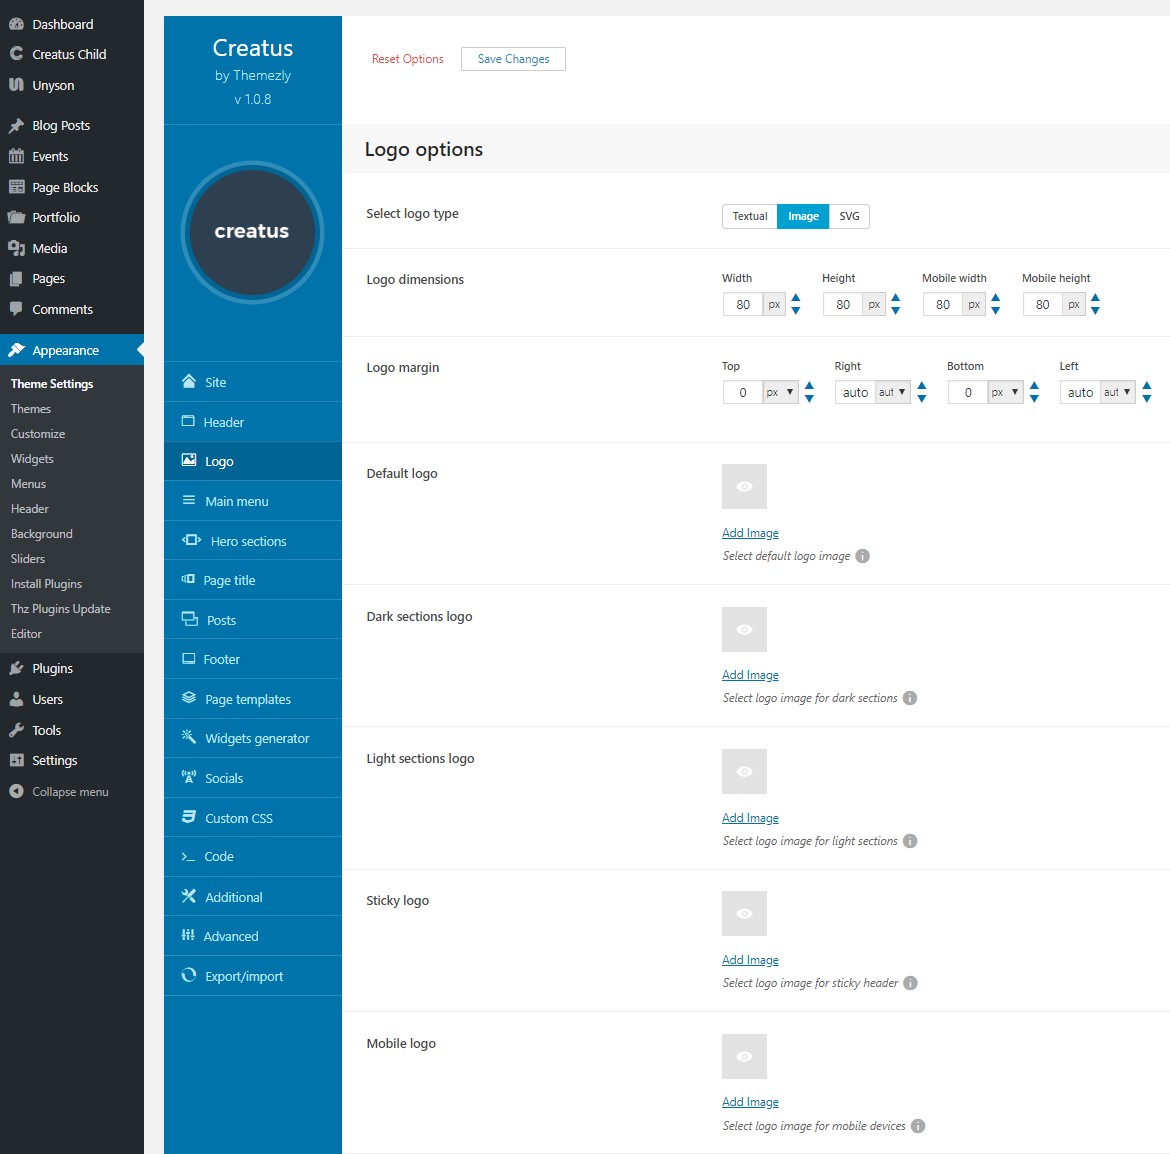The width and height of the screenshot is (1170, 1154).
Task: Click the Default logo info icon
Action: pos(862,556)
